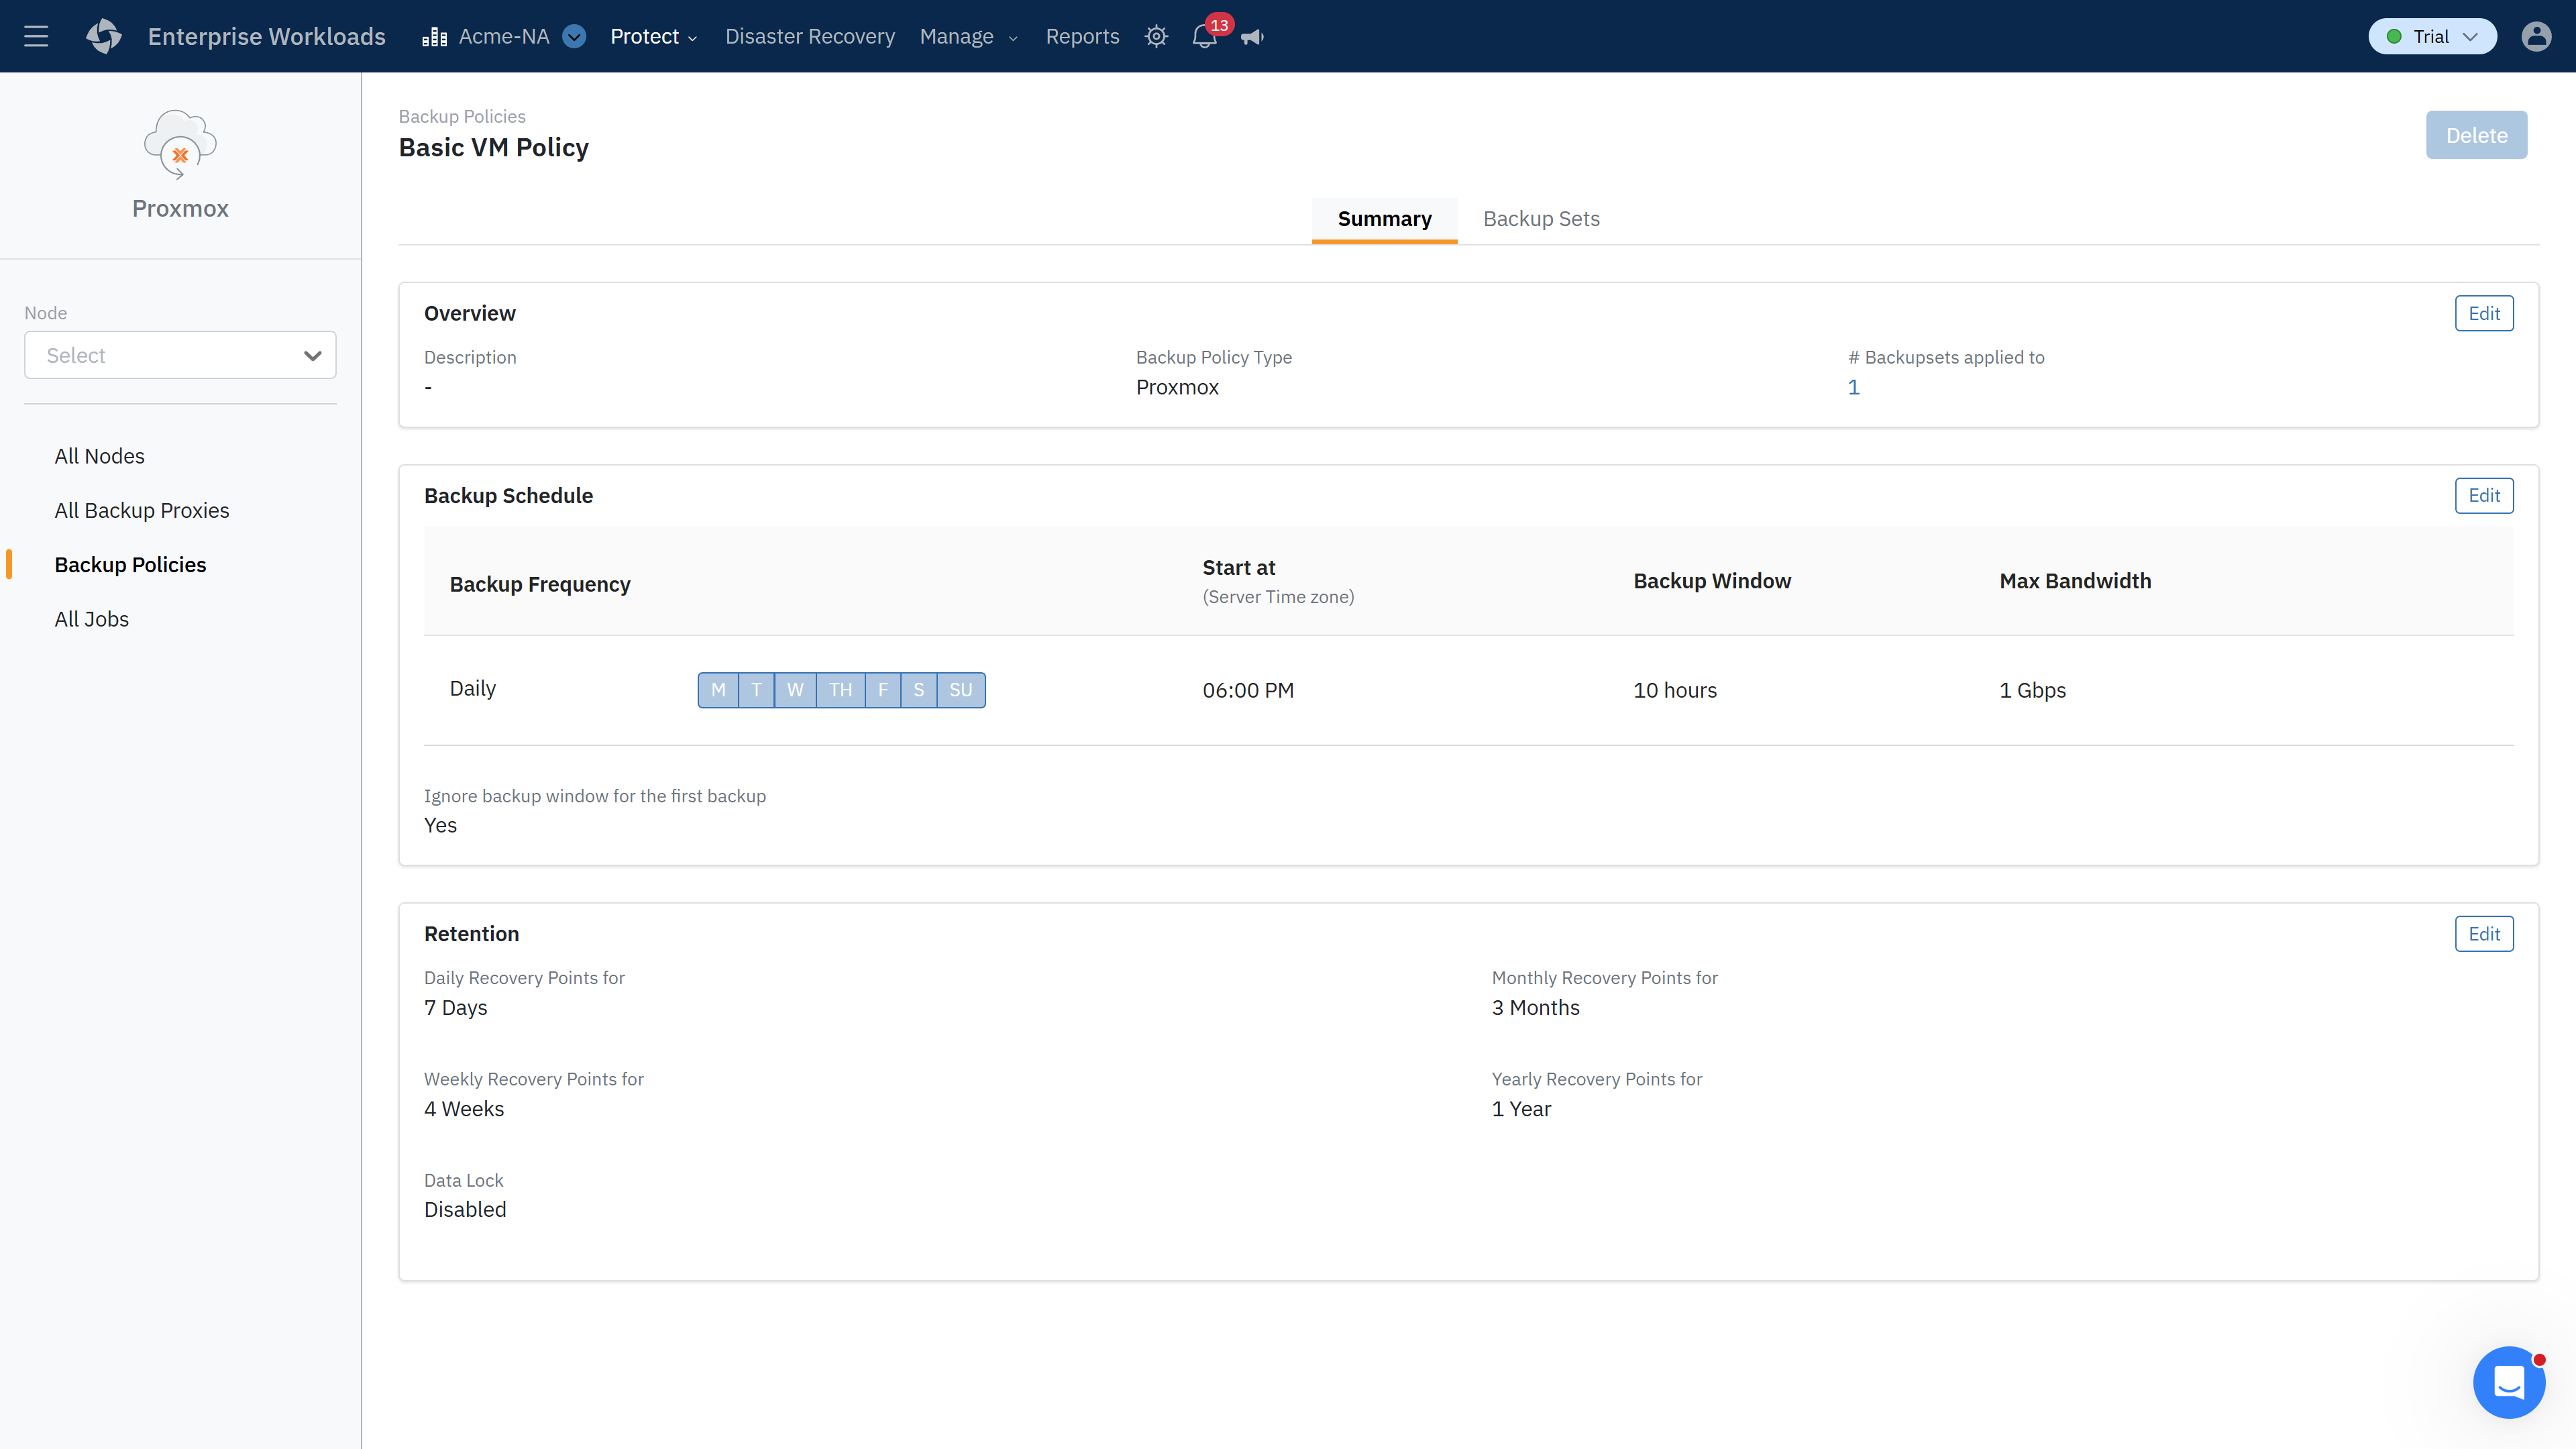Open the Manage dropdown menu
This screenshot has height=1449, width=2576.
point(968,36)
